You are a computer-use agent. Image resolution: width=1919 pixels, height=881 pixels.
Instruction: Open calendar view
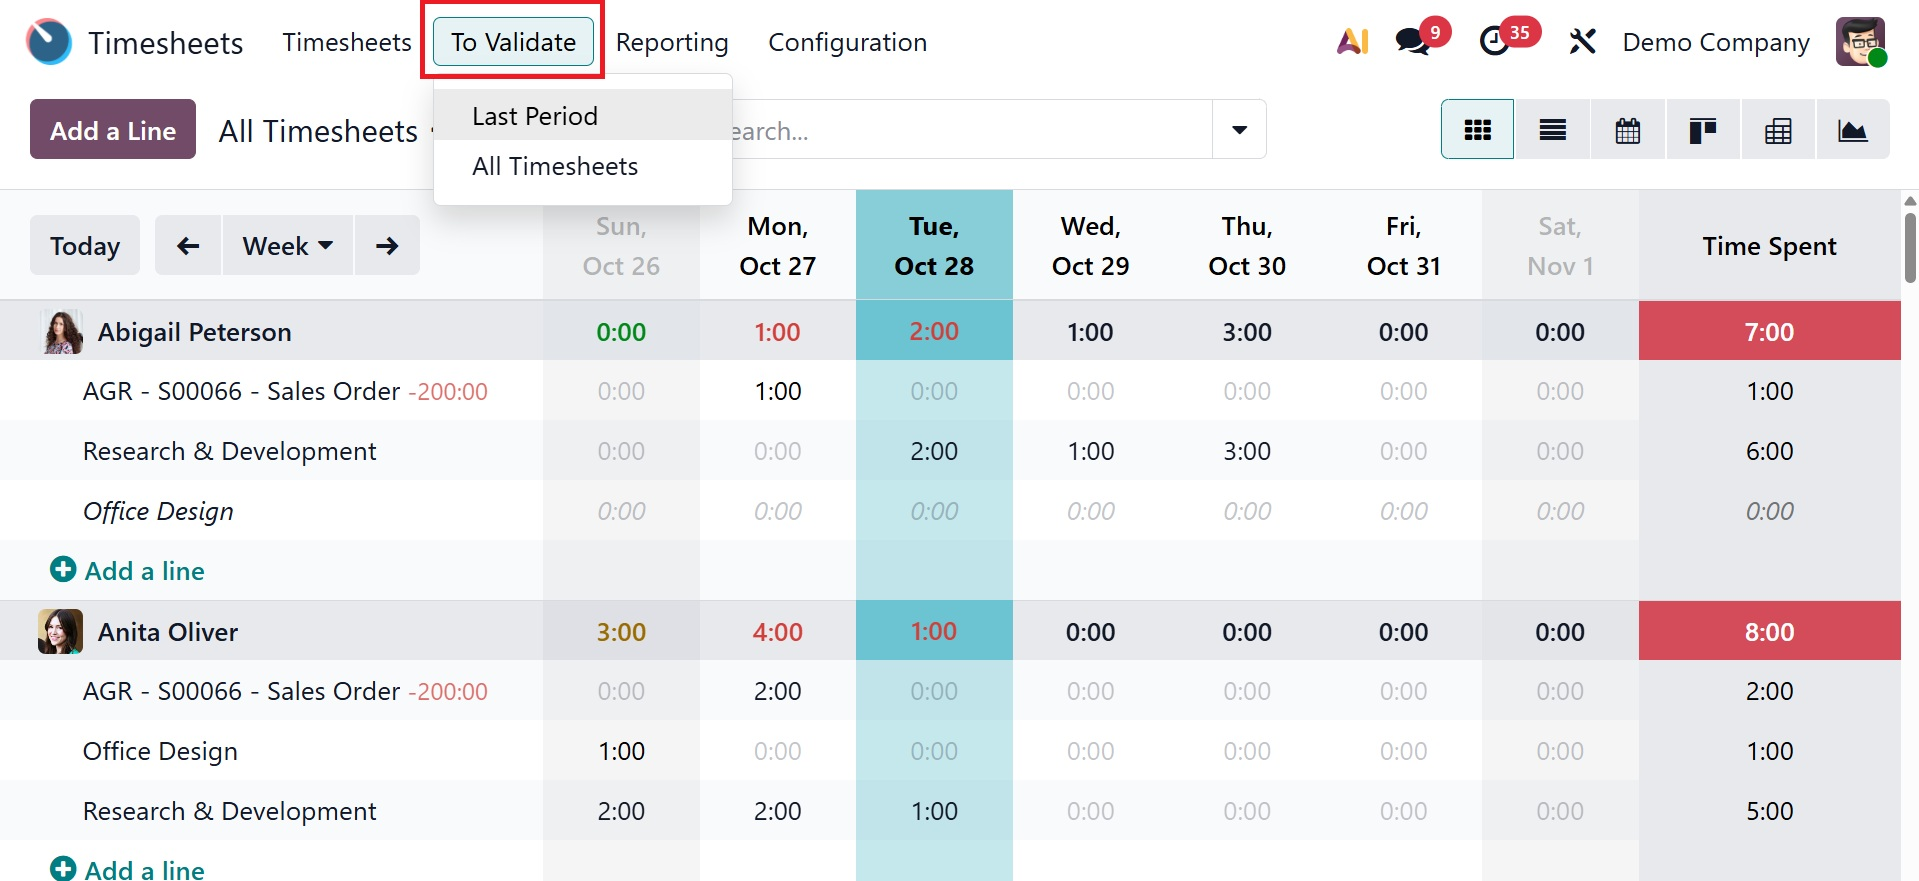click(x=1627, y=130)
